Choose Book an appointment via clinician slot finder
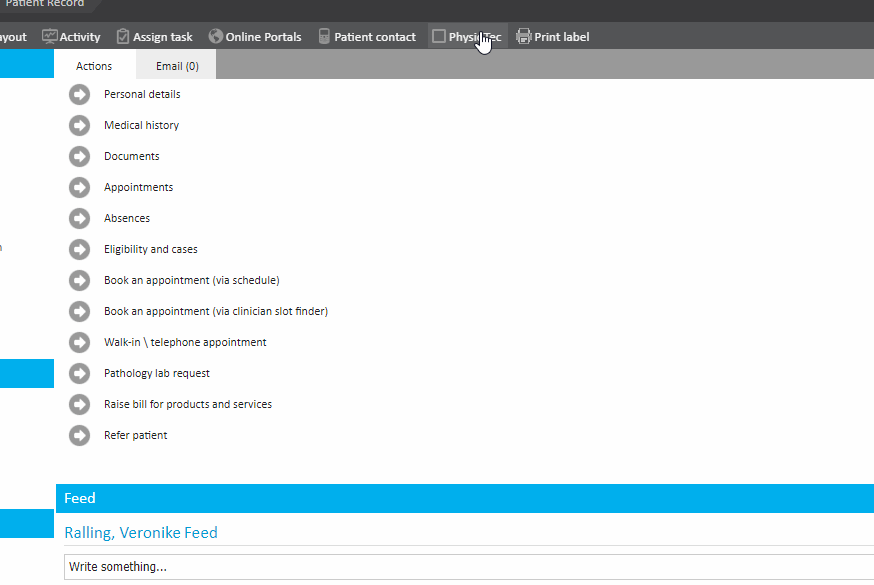 coord(215,311)
